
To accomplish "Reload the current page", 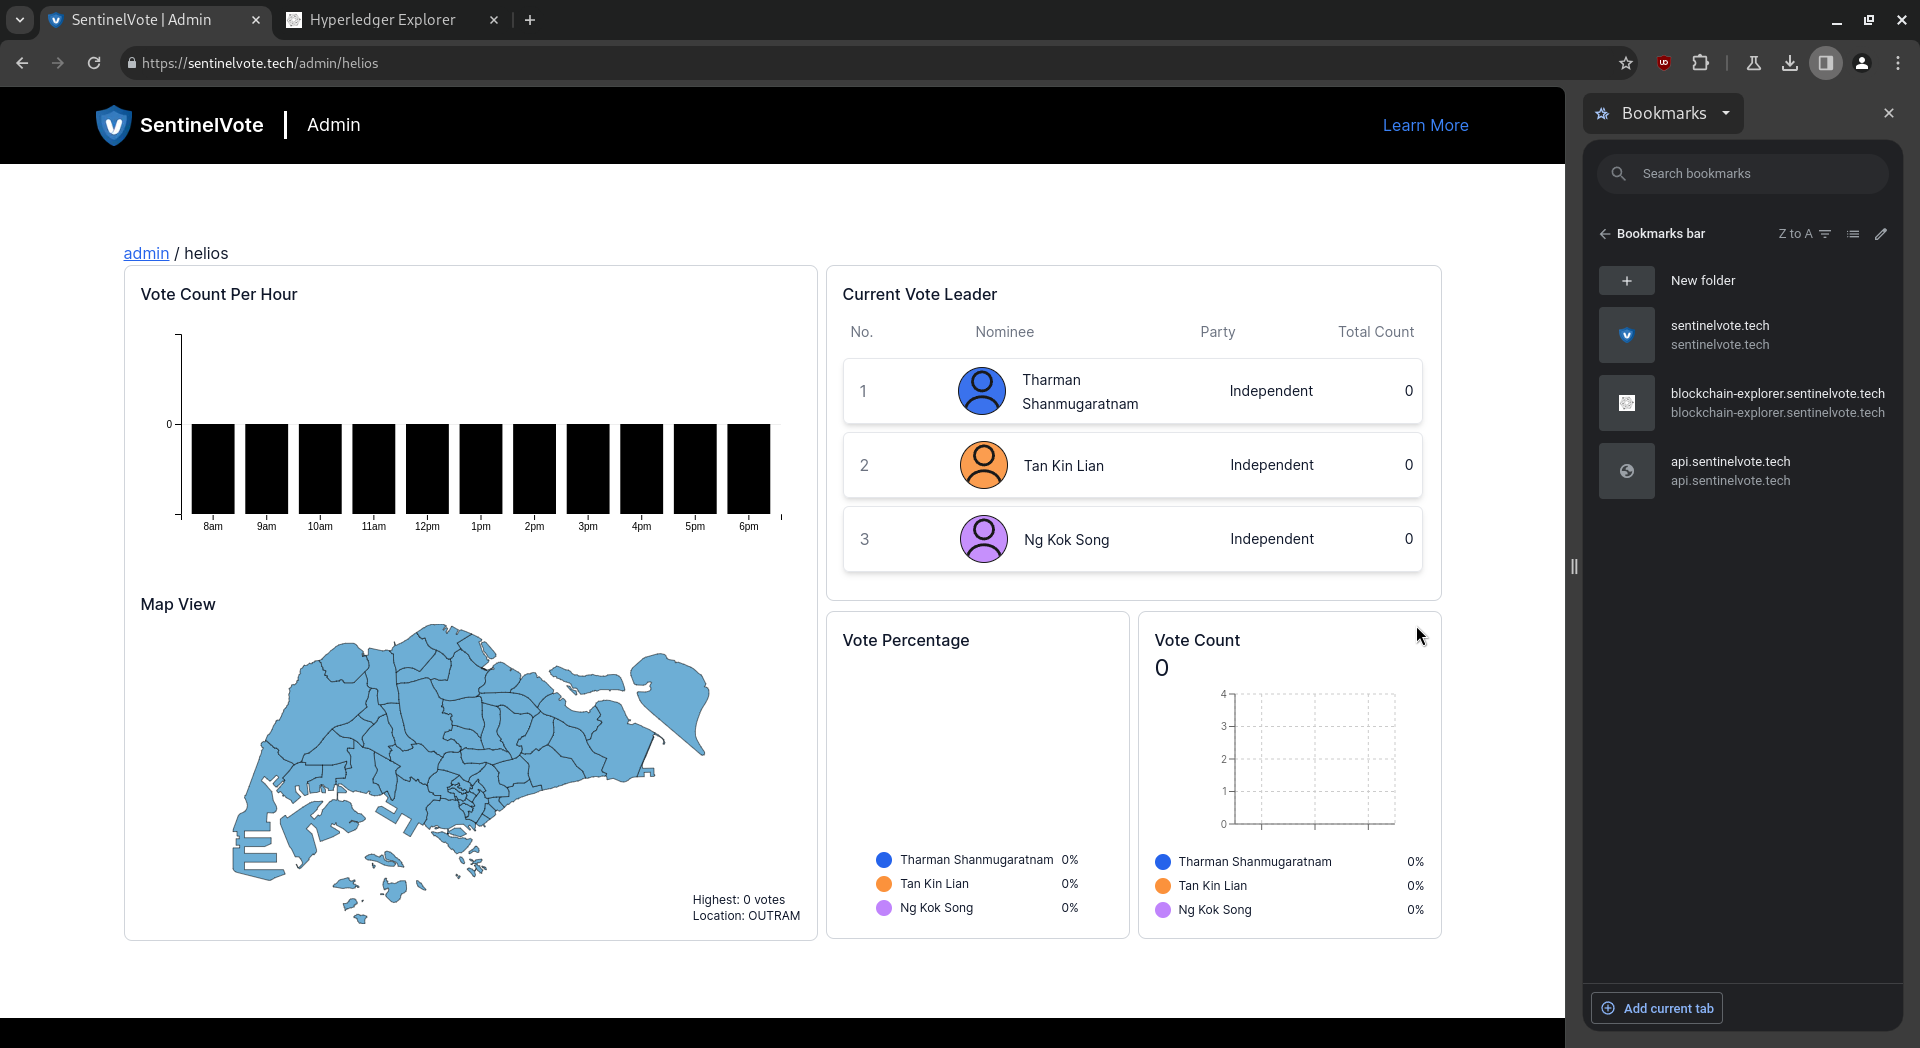I will (94, 63).
